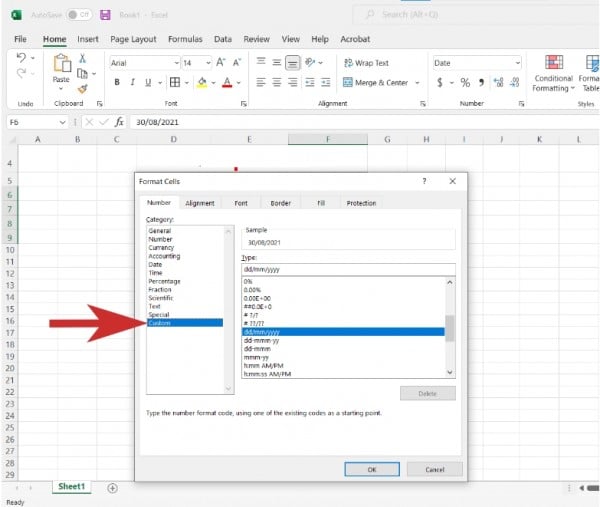
Task: Click the Borders icon
Action: click(x=175, y=82)
